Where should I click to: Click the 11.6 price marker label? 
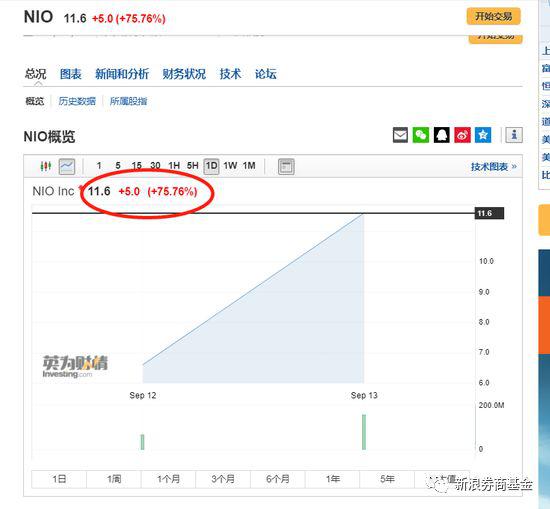489,213
